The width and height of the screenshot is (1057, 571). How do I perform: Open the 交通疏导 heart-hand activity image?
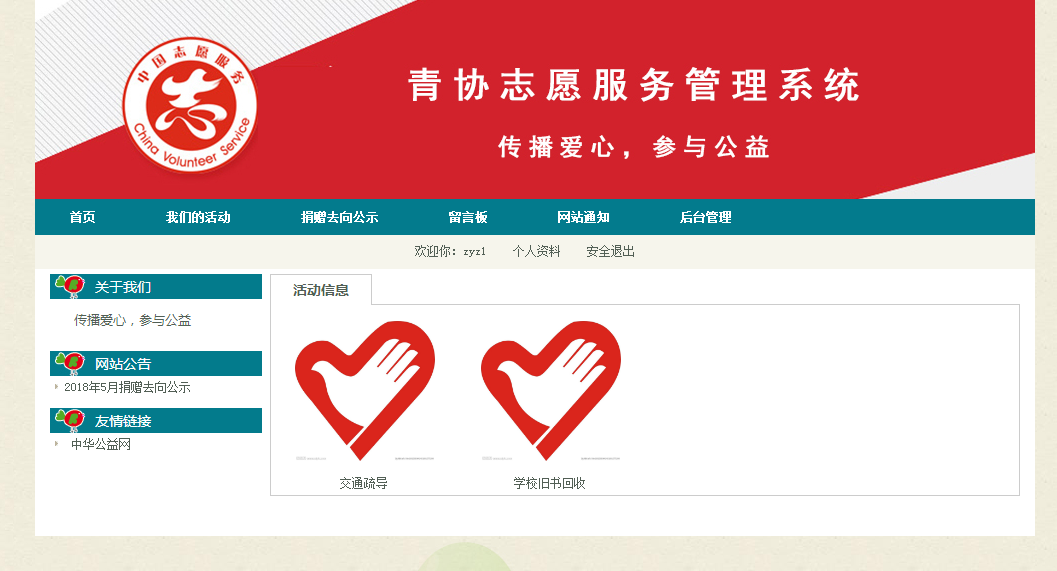click(365, 391)
